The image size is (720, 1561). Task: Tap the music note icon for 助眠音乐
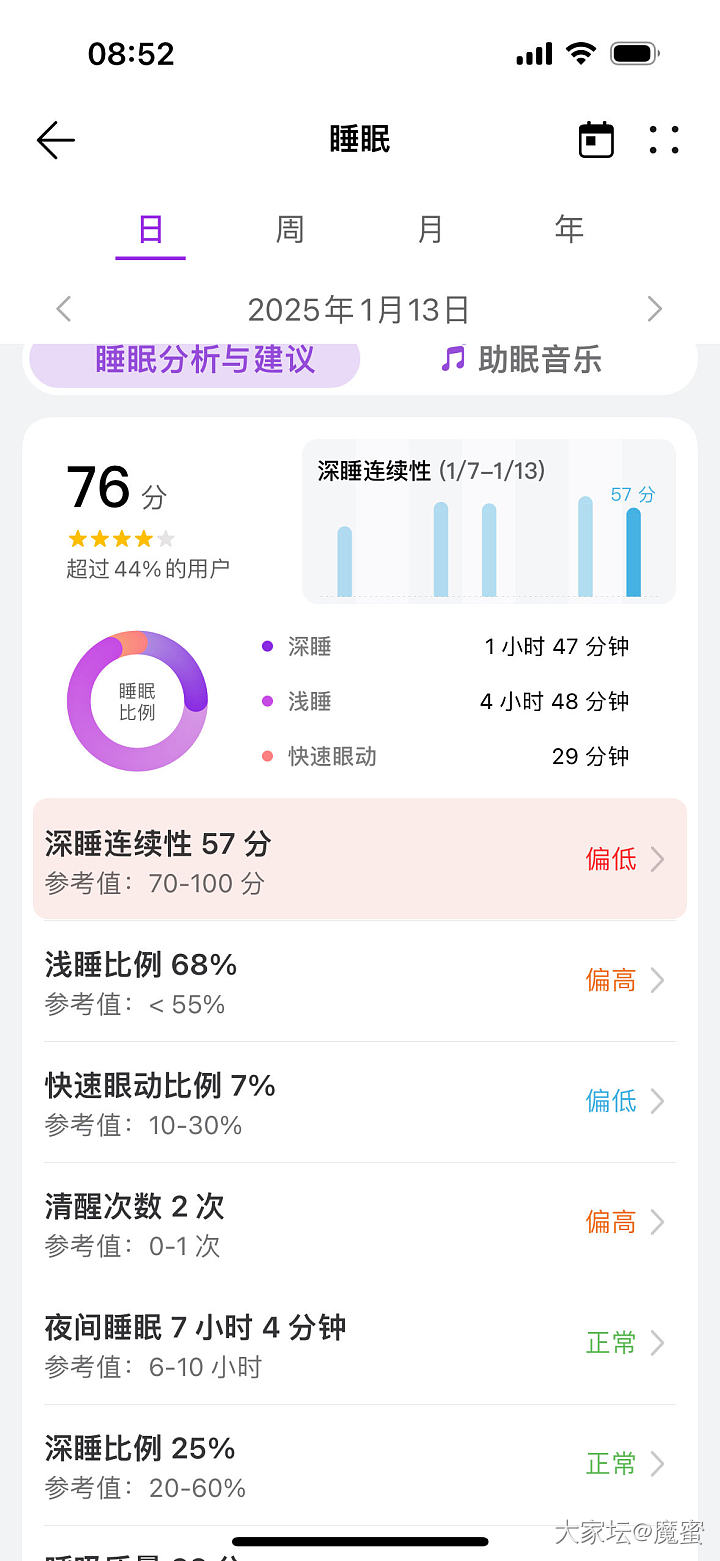click(453, 359)
